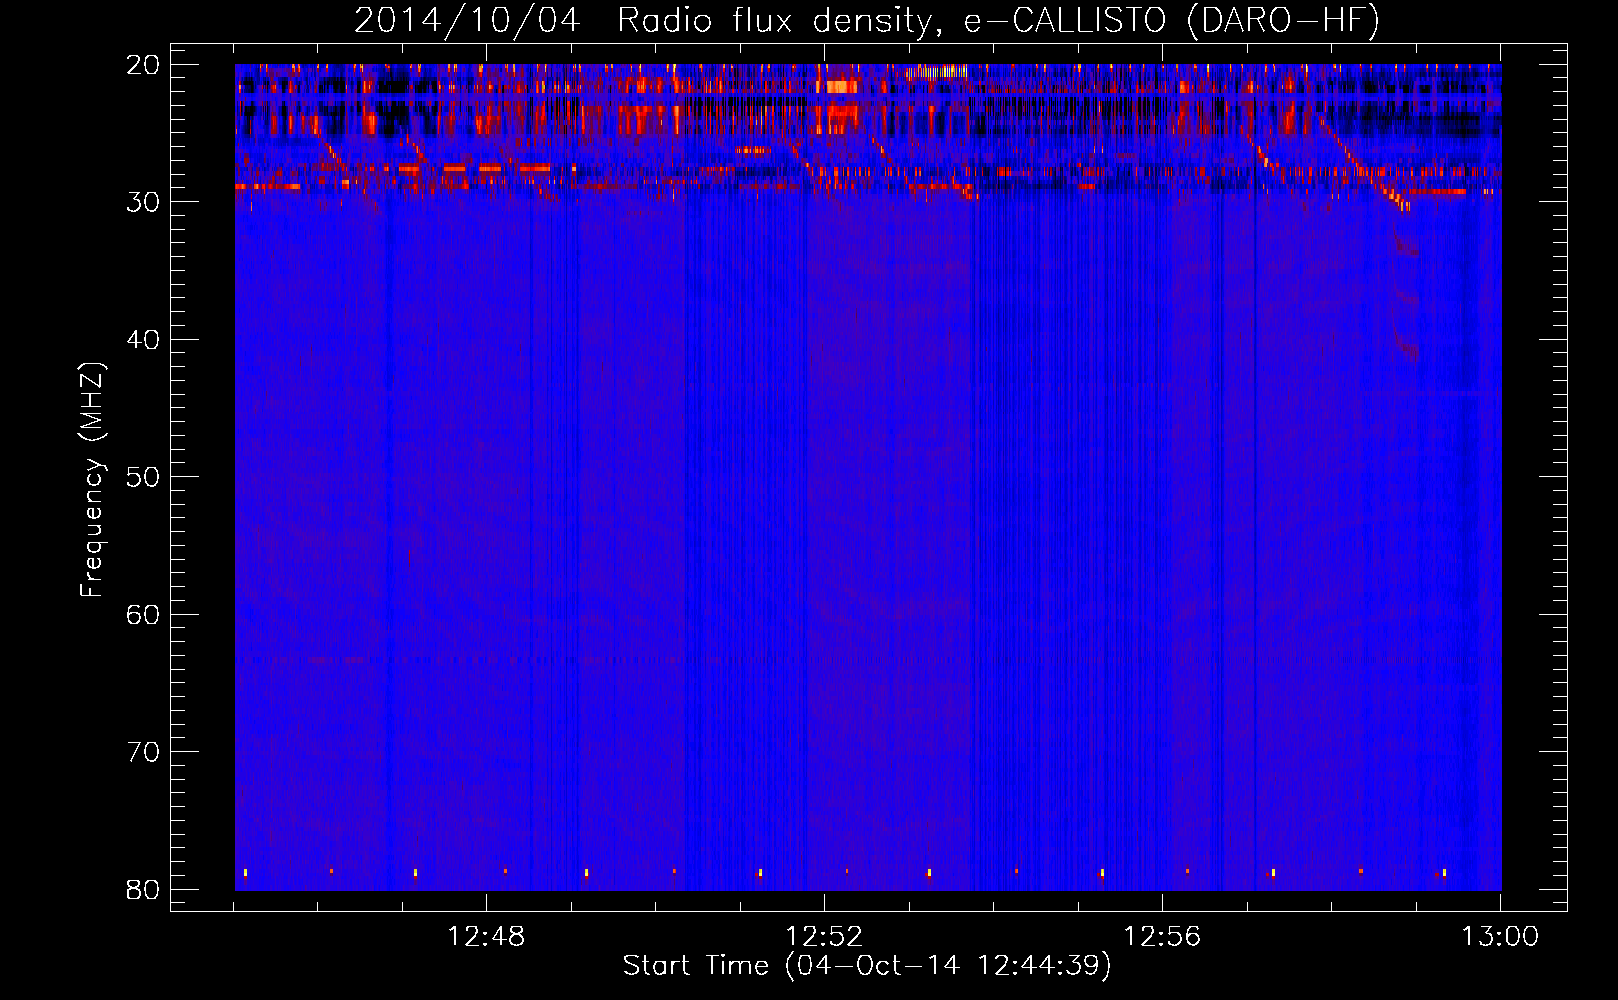Click the 12:48 time tick label
The image size is (1618, 1000).
(486, 937)
